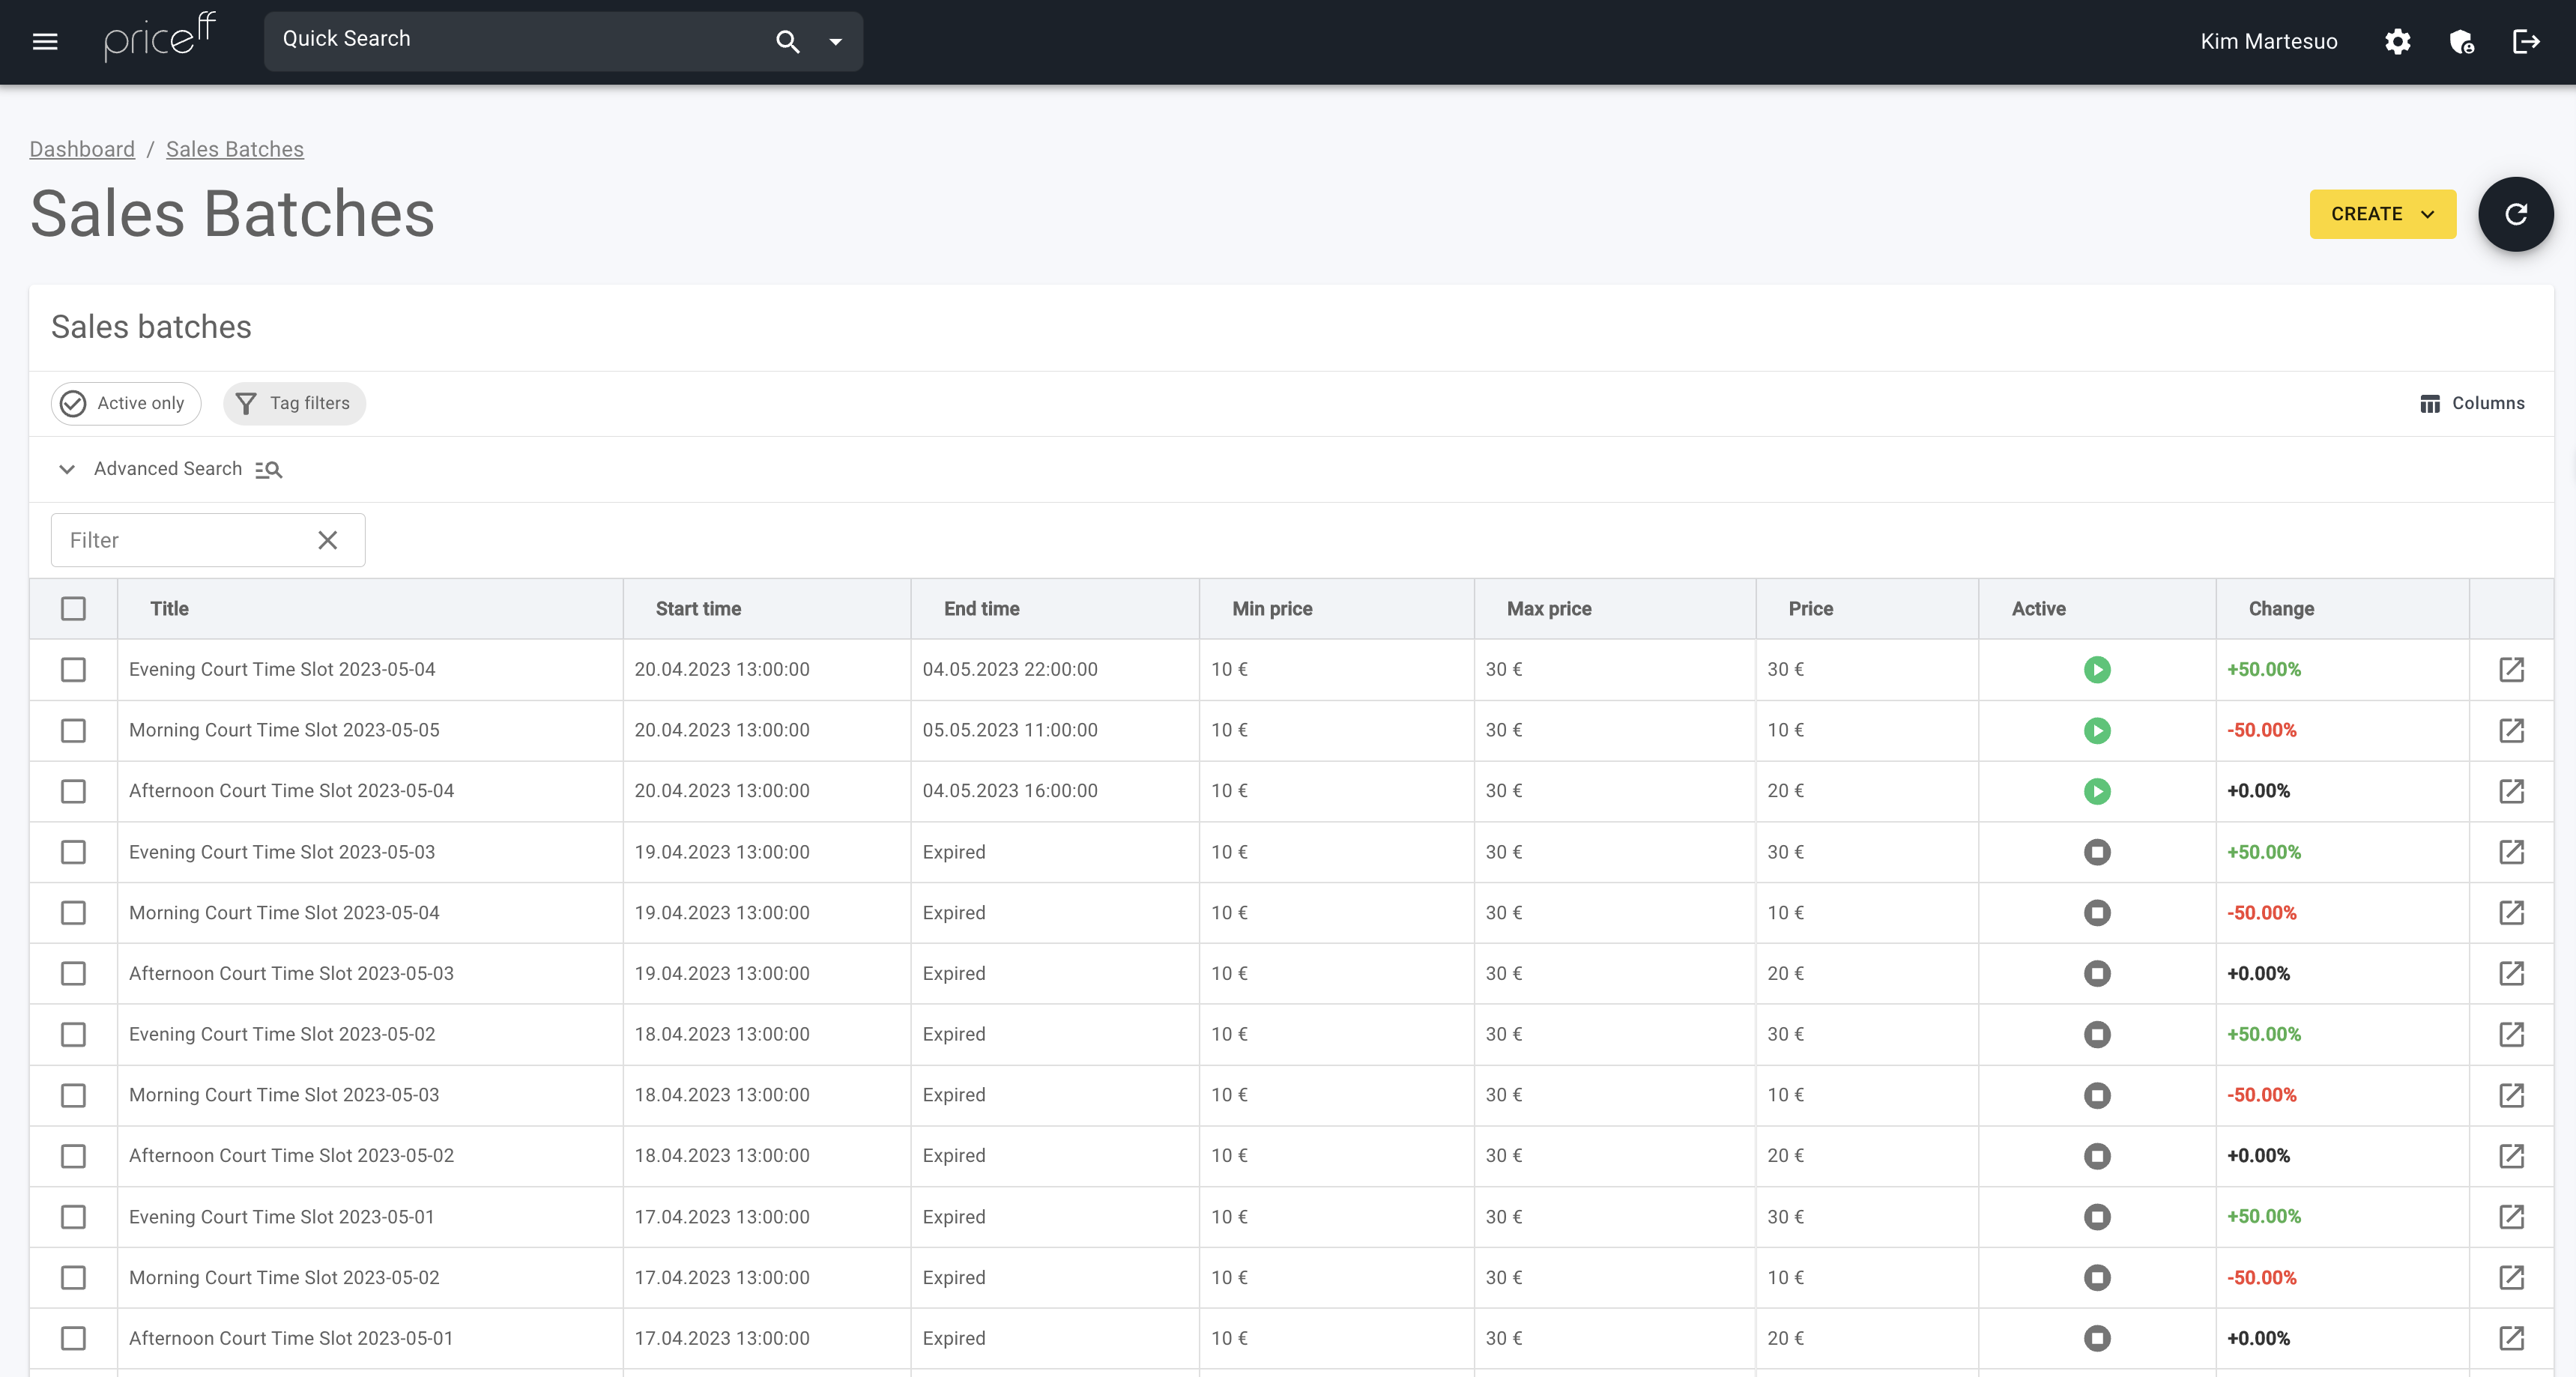Screen dimensions: 2576x1377
Task: Toggle the select-all header checkbox
Action: pos(73,608)
